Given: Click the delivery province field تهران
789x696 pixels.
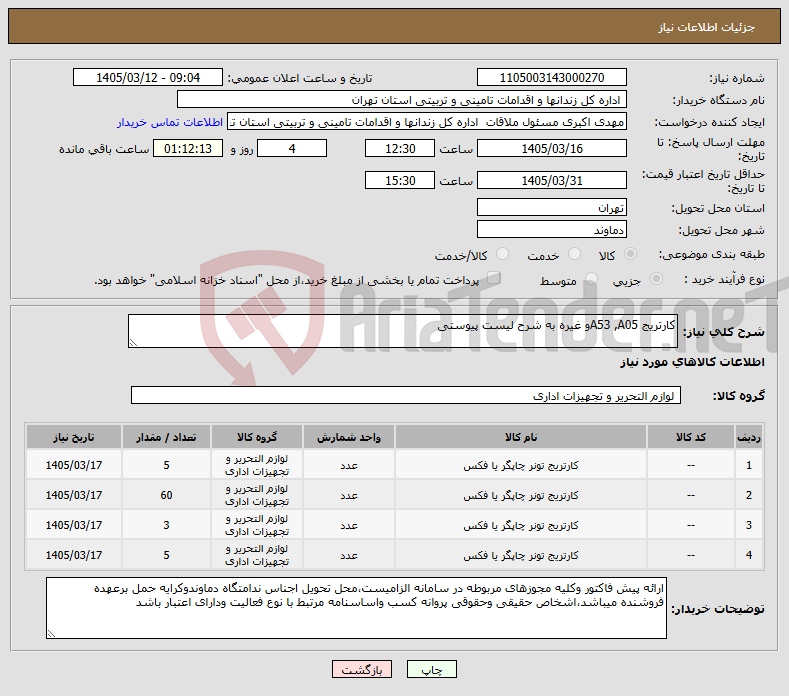Looking at the screenshot, I should [551, 207].
